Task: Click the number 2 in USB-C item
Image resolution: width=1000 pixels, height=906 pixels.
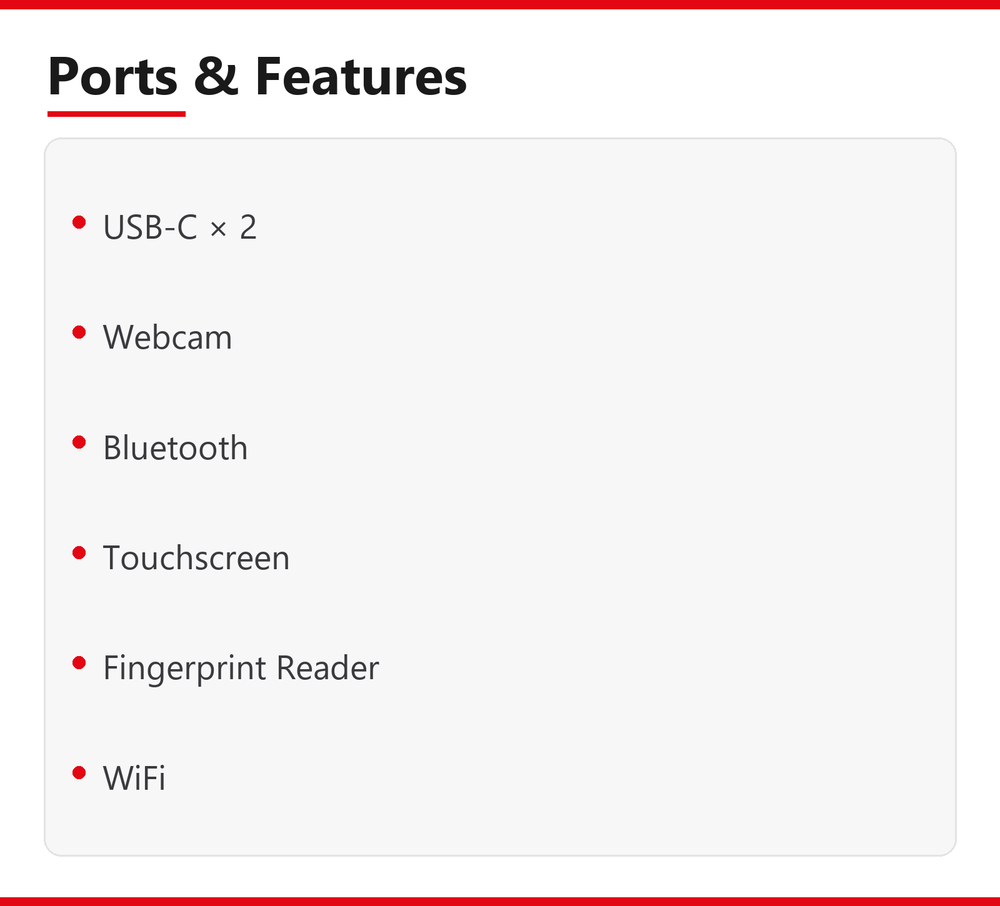Action: click(x=248, y=227)
